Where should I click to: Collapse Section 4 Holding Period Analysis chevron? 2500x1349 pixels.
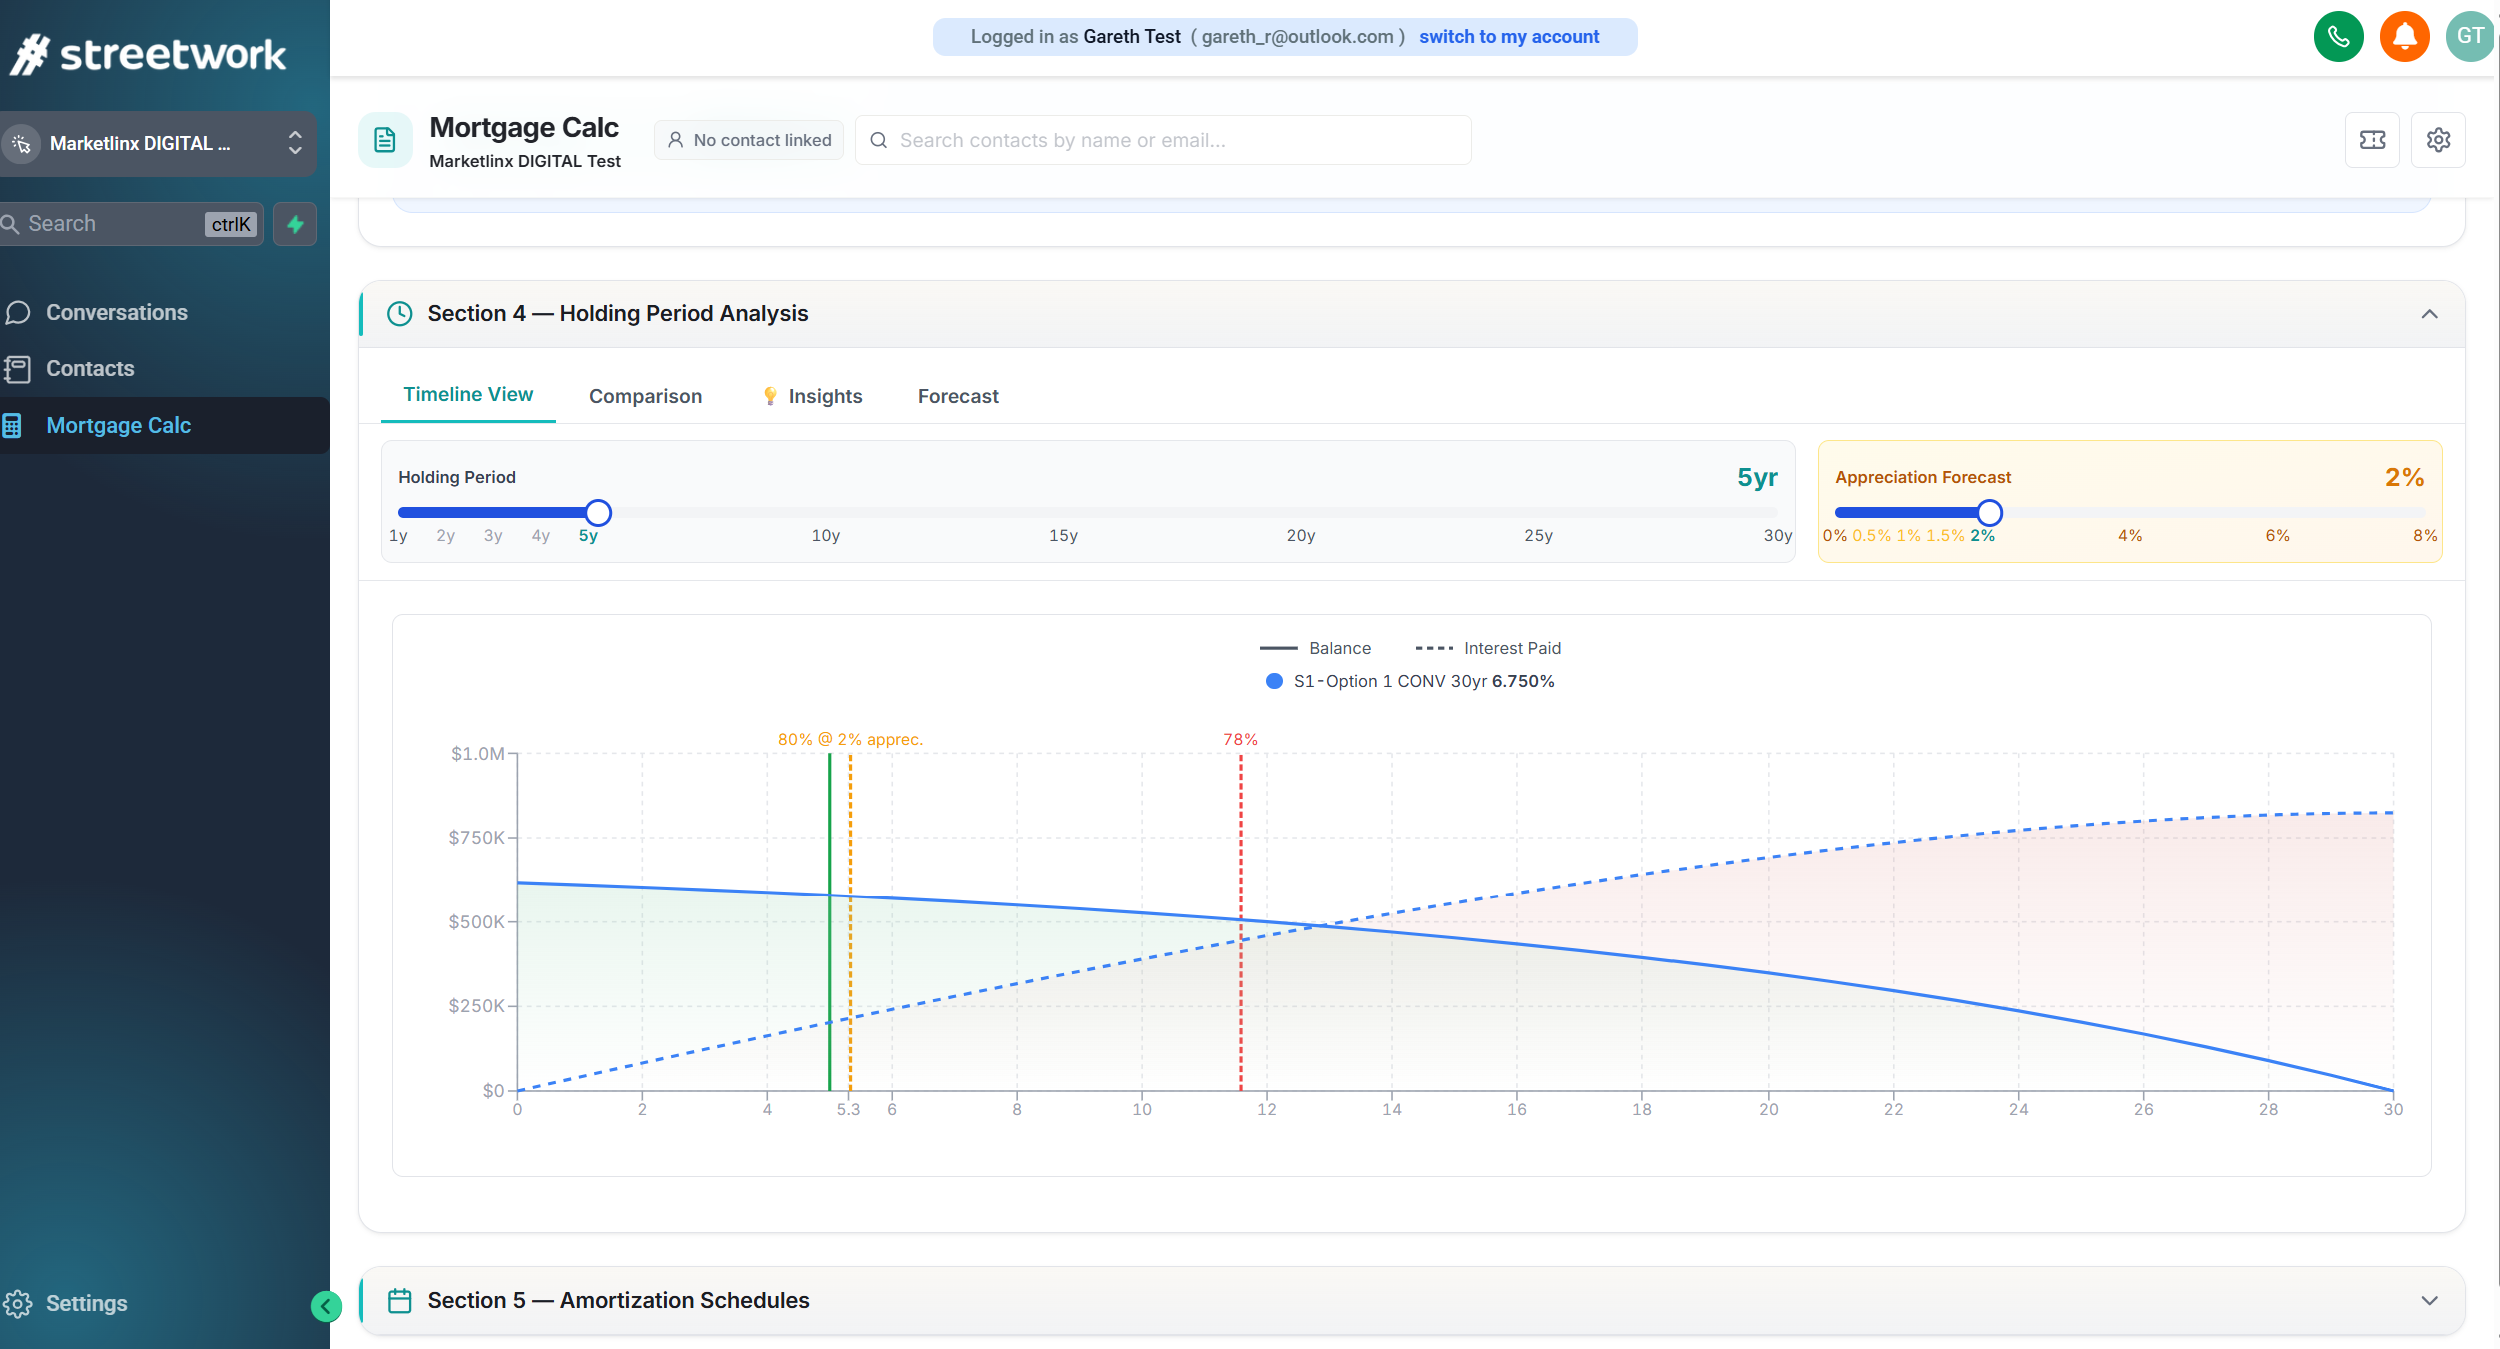[x=2429, y=314]
